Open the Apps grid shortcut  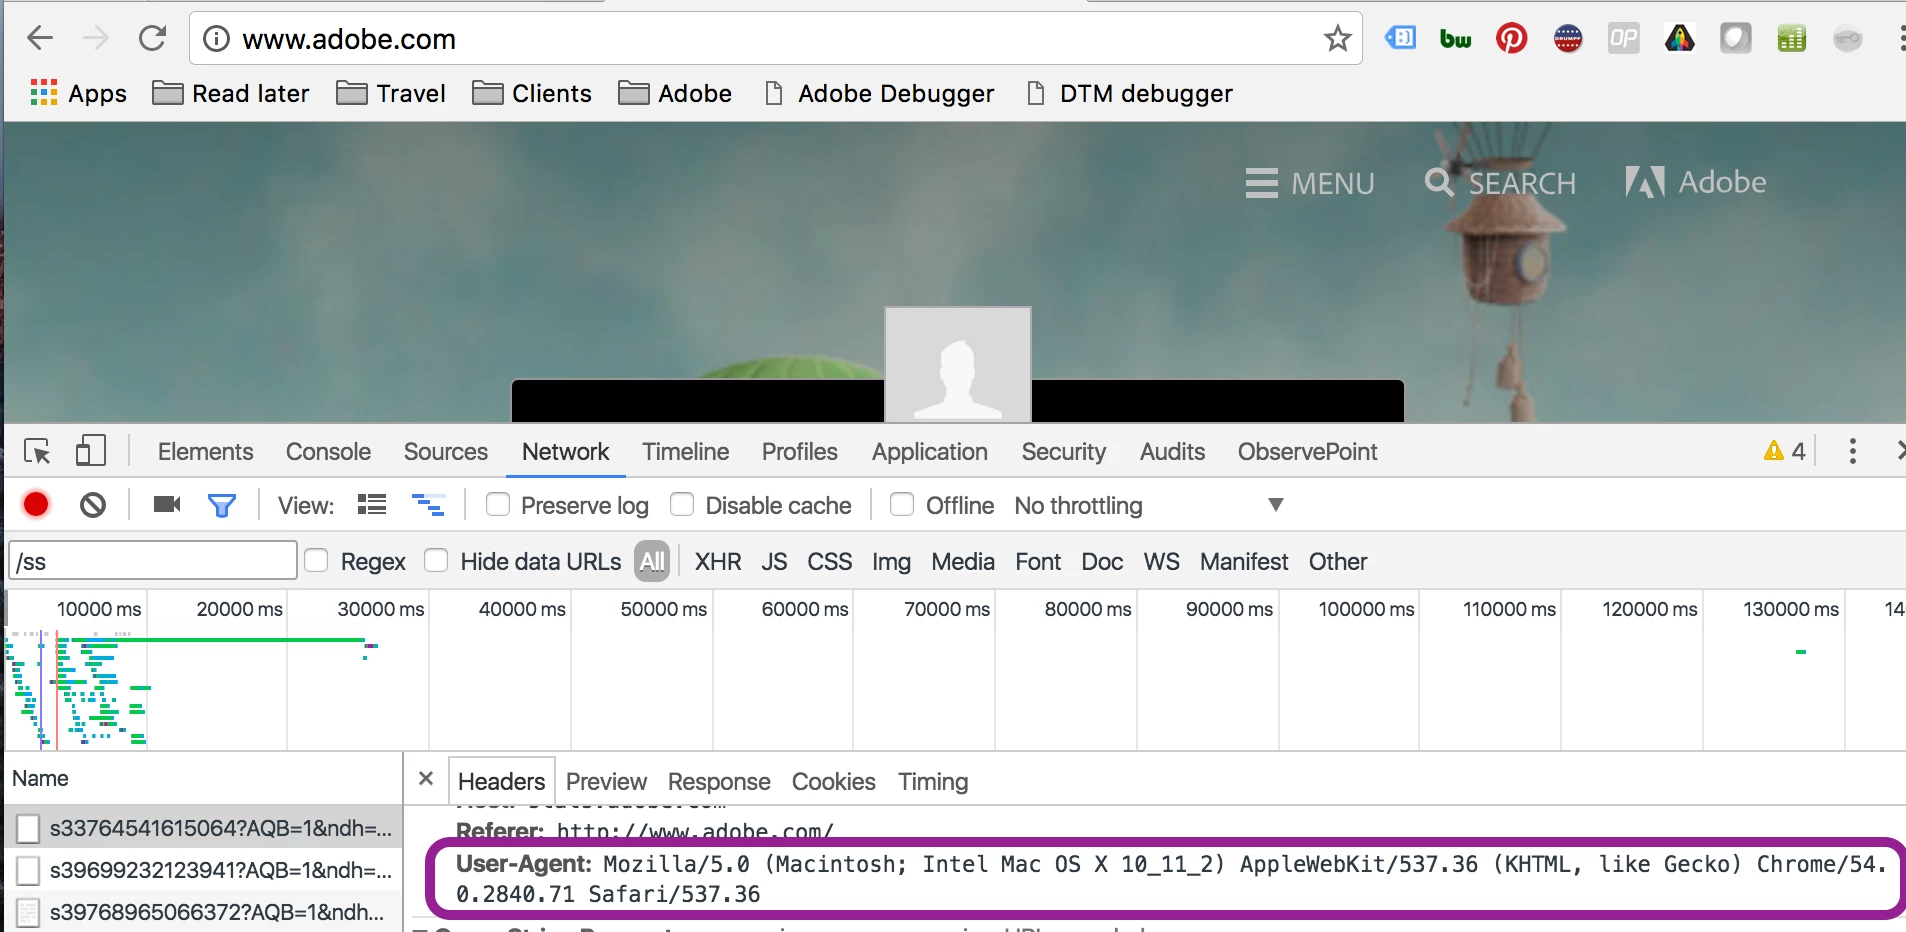pyautogui.click(x=79, y=93)
